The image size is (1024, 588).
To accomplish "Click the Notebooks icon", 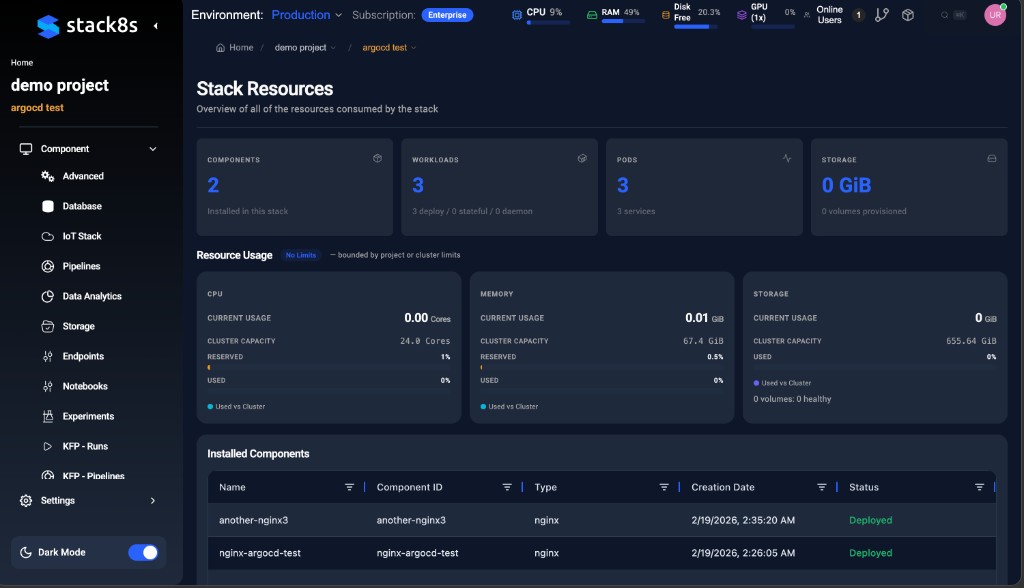I will click(48, 386).
